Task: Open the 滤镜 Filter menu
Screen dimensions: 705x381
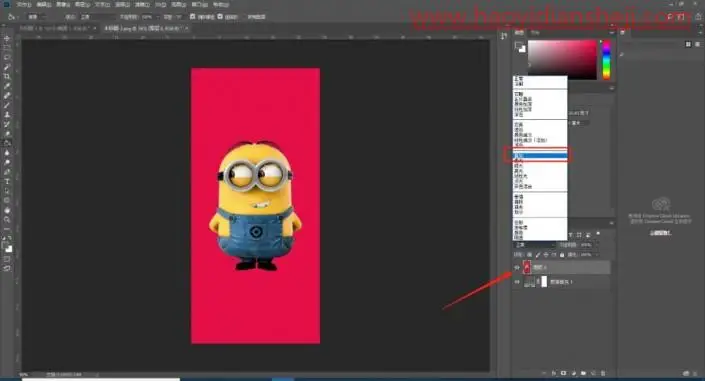Action: tap(142, 4)
